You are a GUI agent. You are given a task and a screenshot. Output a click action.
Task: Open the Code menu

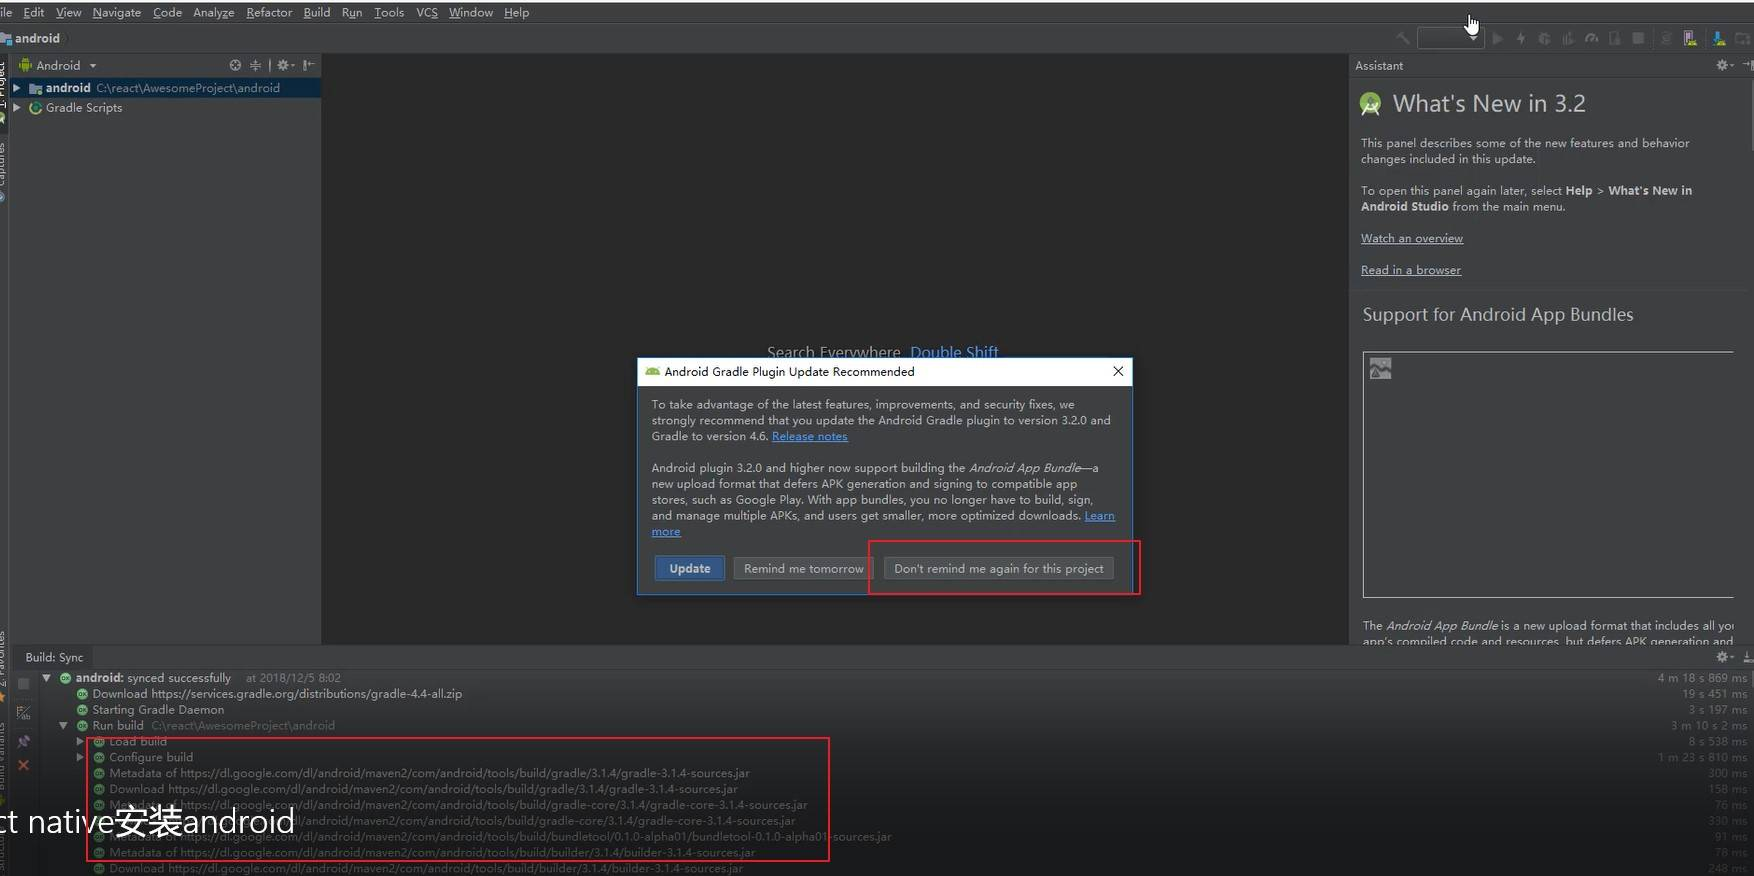pyautogui.click(x=167, y=13)
